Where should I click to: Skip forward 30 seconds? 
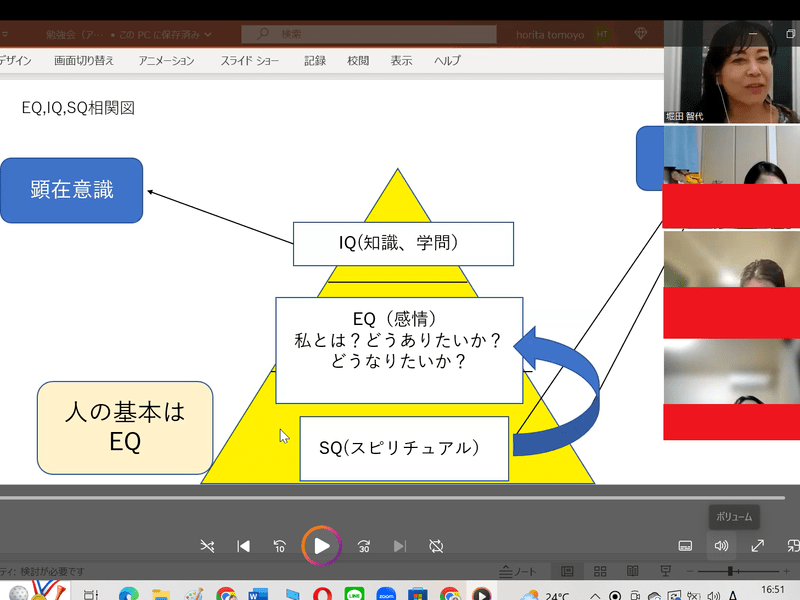364,546
